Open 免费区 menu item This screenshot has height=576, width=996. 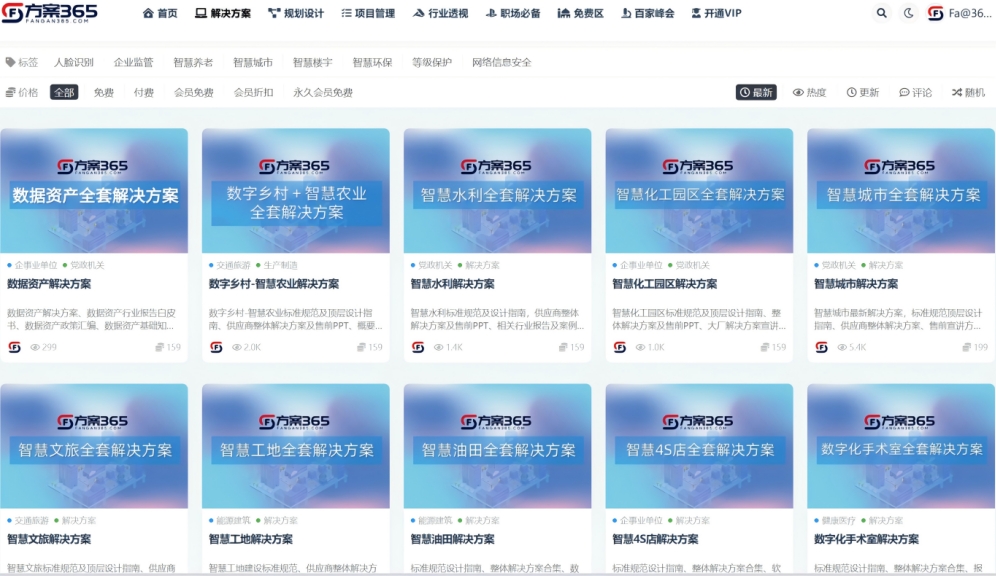(x=581, y=13)
